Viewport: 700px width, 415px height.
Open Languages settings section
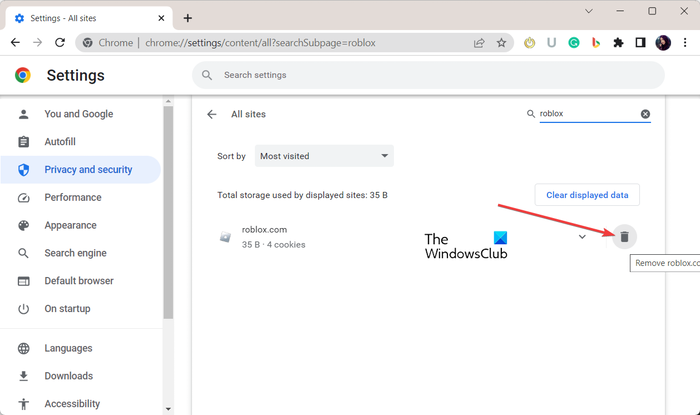[x=68, y=348]
